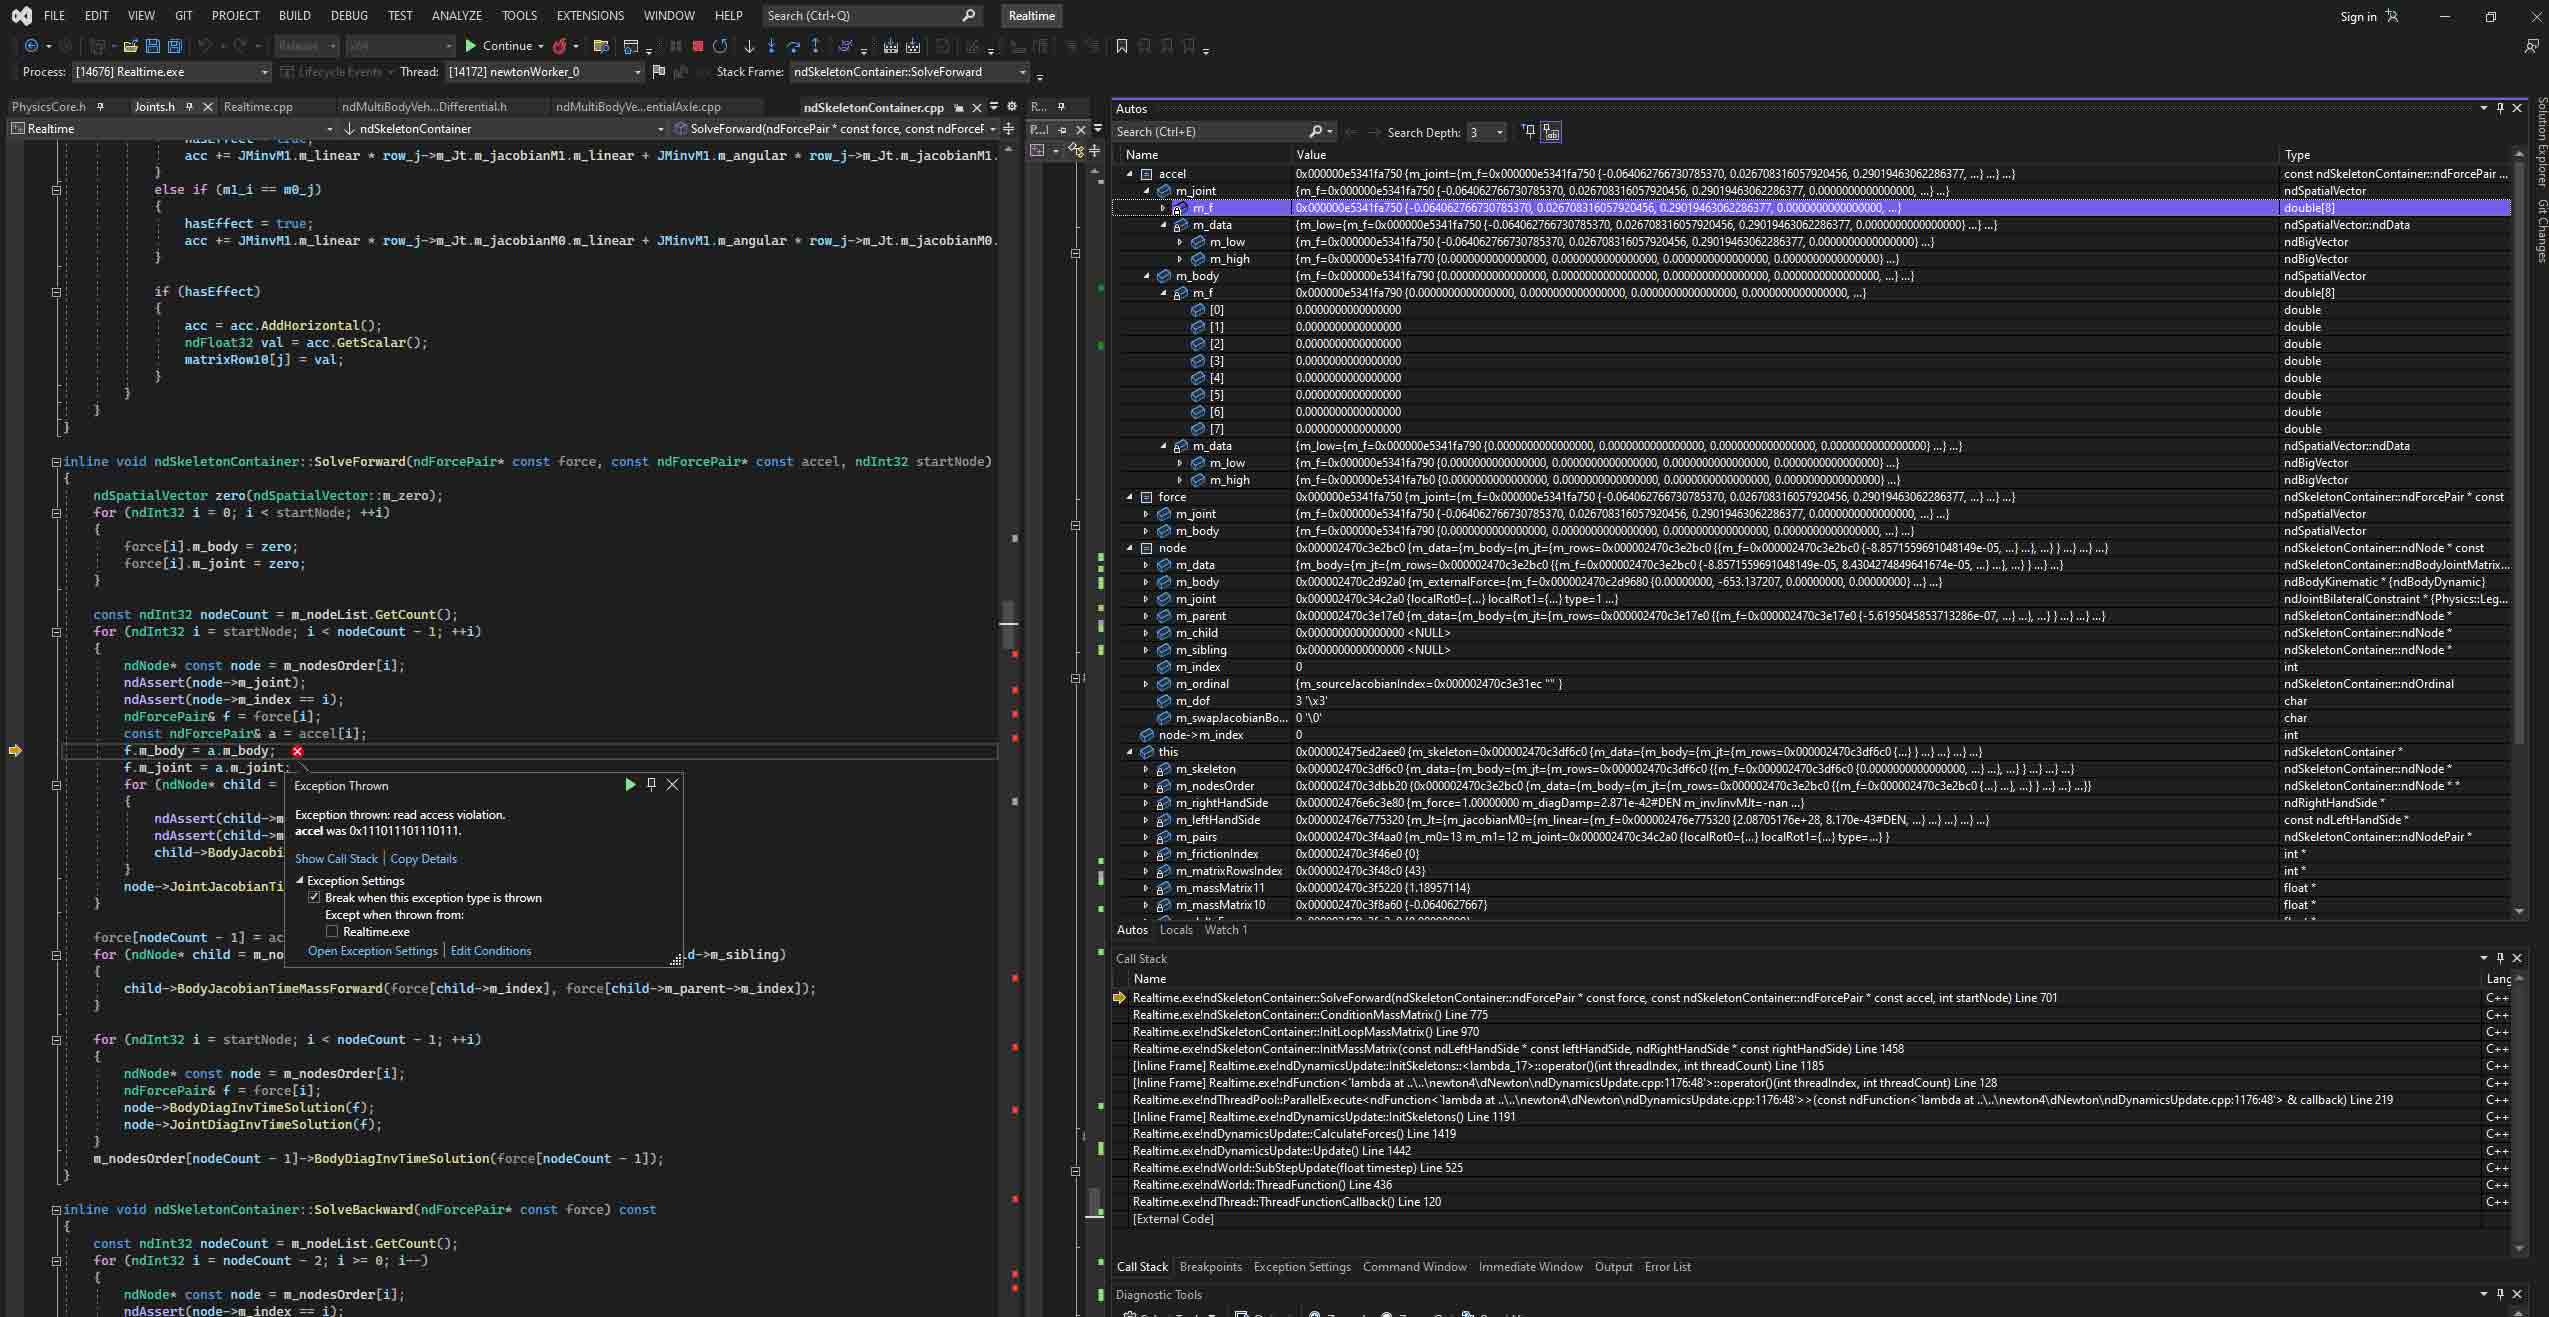Collapse the accel node in Autos

point(1130,174)
